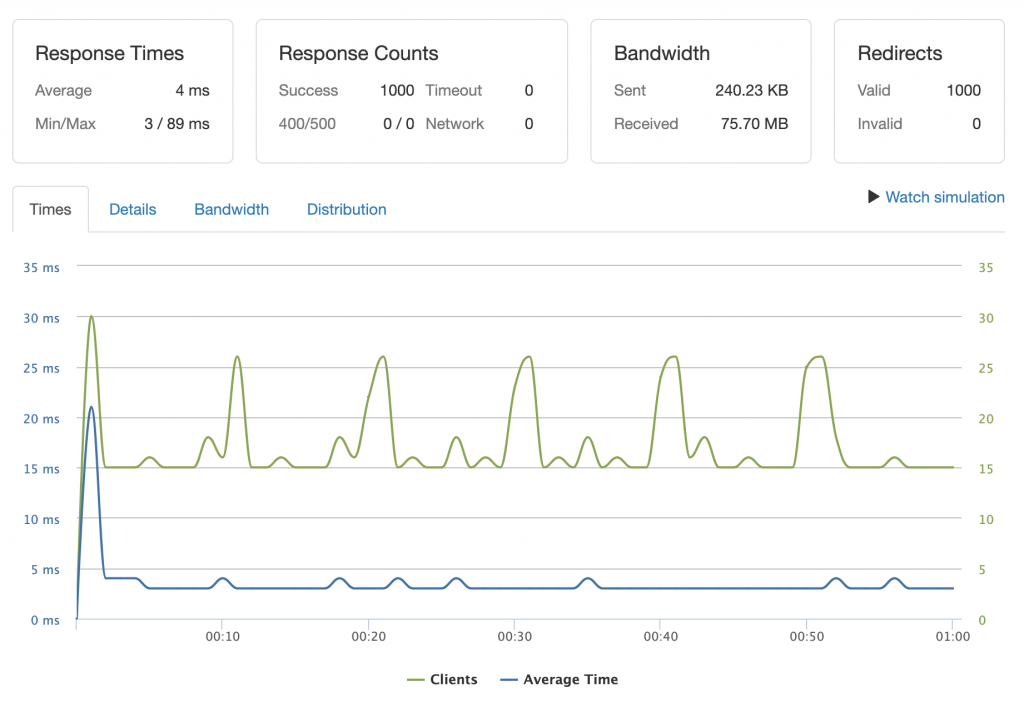Screen dimensions: 1024x702
Task: Open the Bandwidth tab
Action: pos(232,210)
